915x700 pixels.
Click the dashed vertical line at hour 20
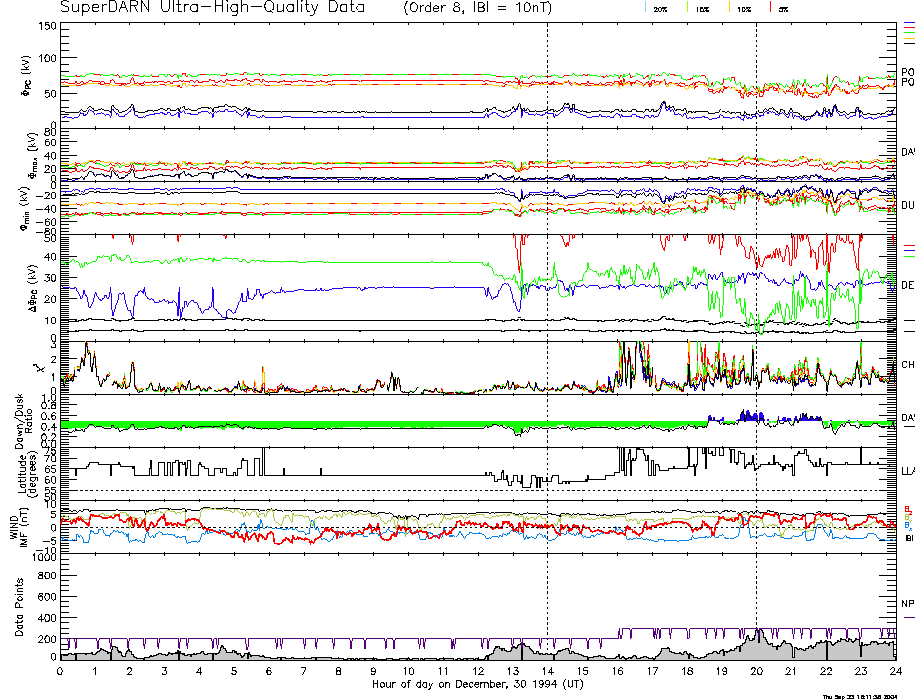pos(756,300)
